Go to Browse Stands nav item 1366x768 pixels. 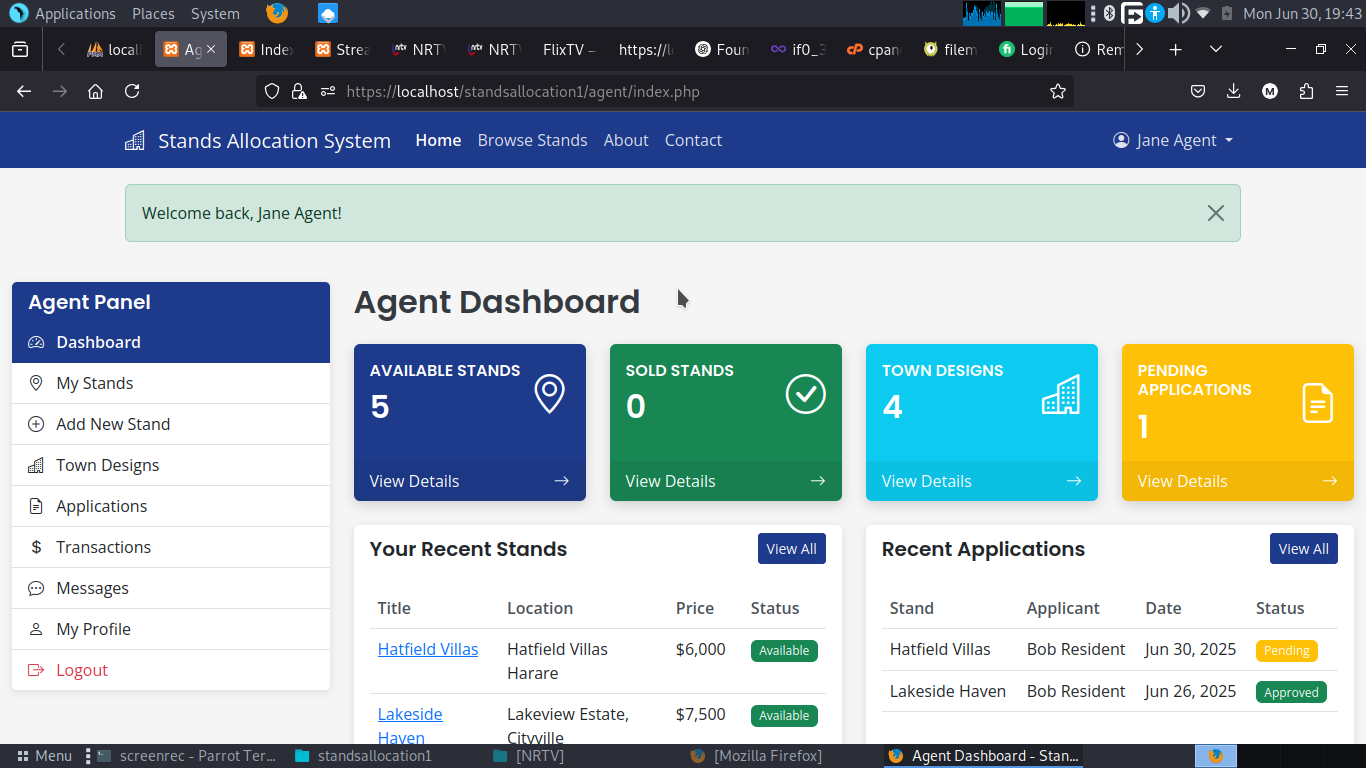(533, 140)
